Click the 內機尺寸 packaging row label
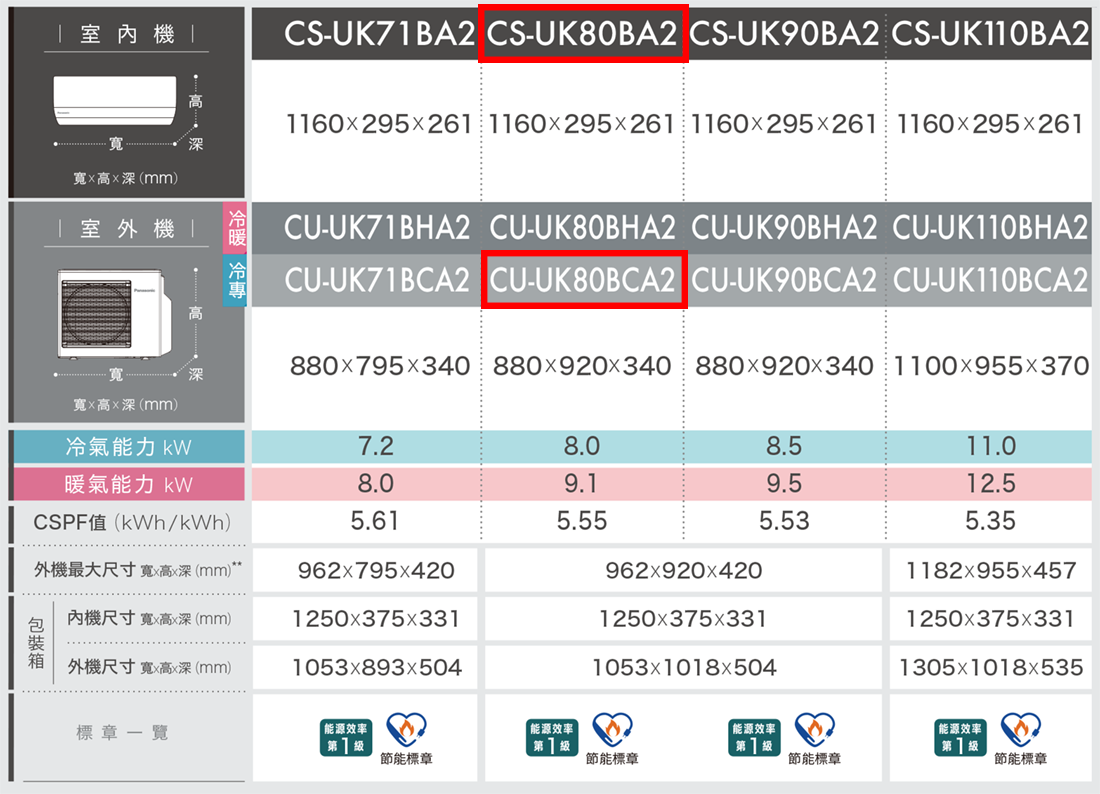The width and height of the screenshot is (1100, 794). tap(149, 619)
